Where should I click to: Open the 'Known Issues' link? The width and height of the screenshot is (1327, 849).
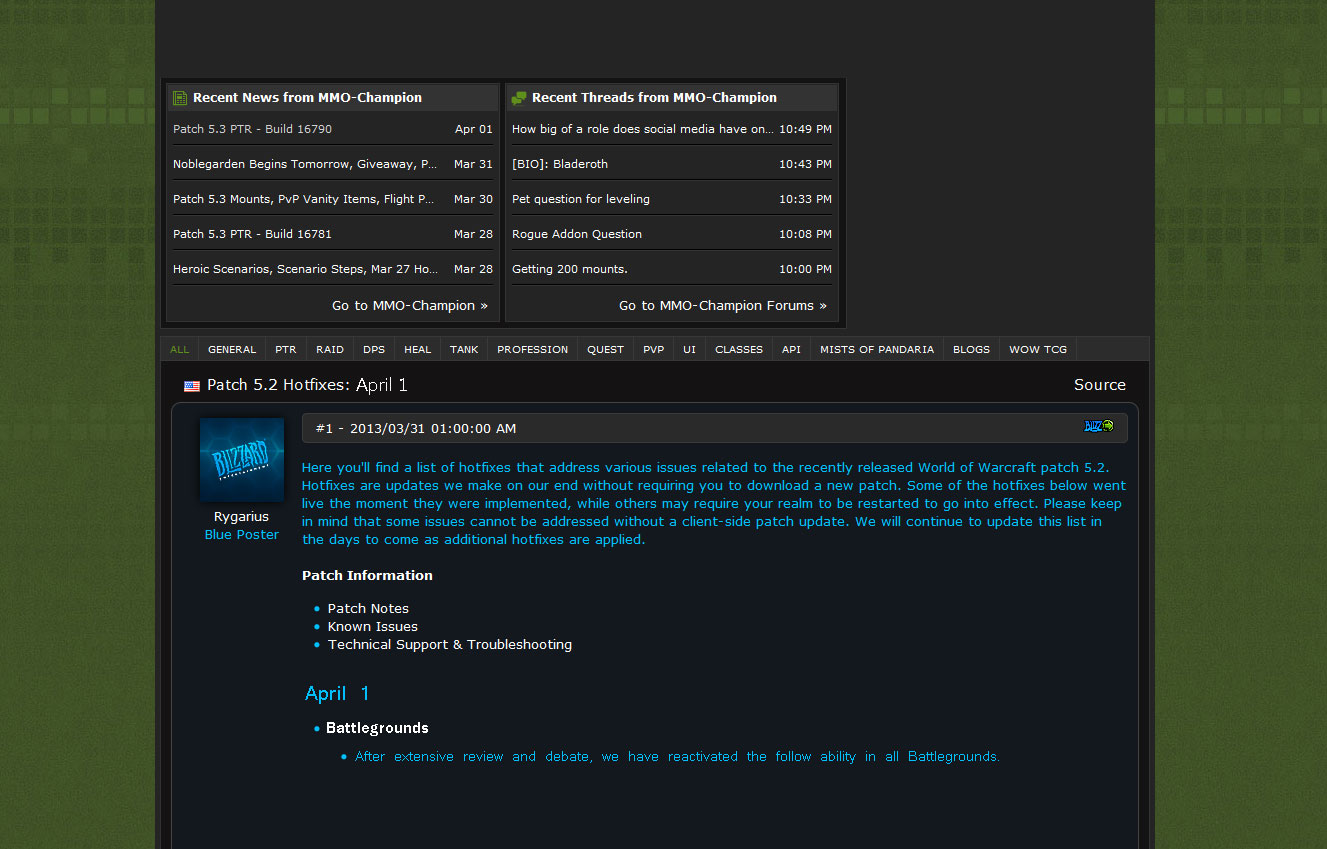[373, 626]
